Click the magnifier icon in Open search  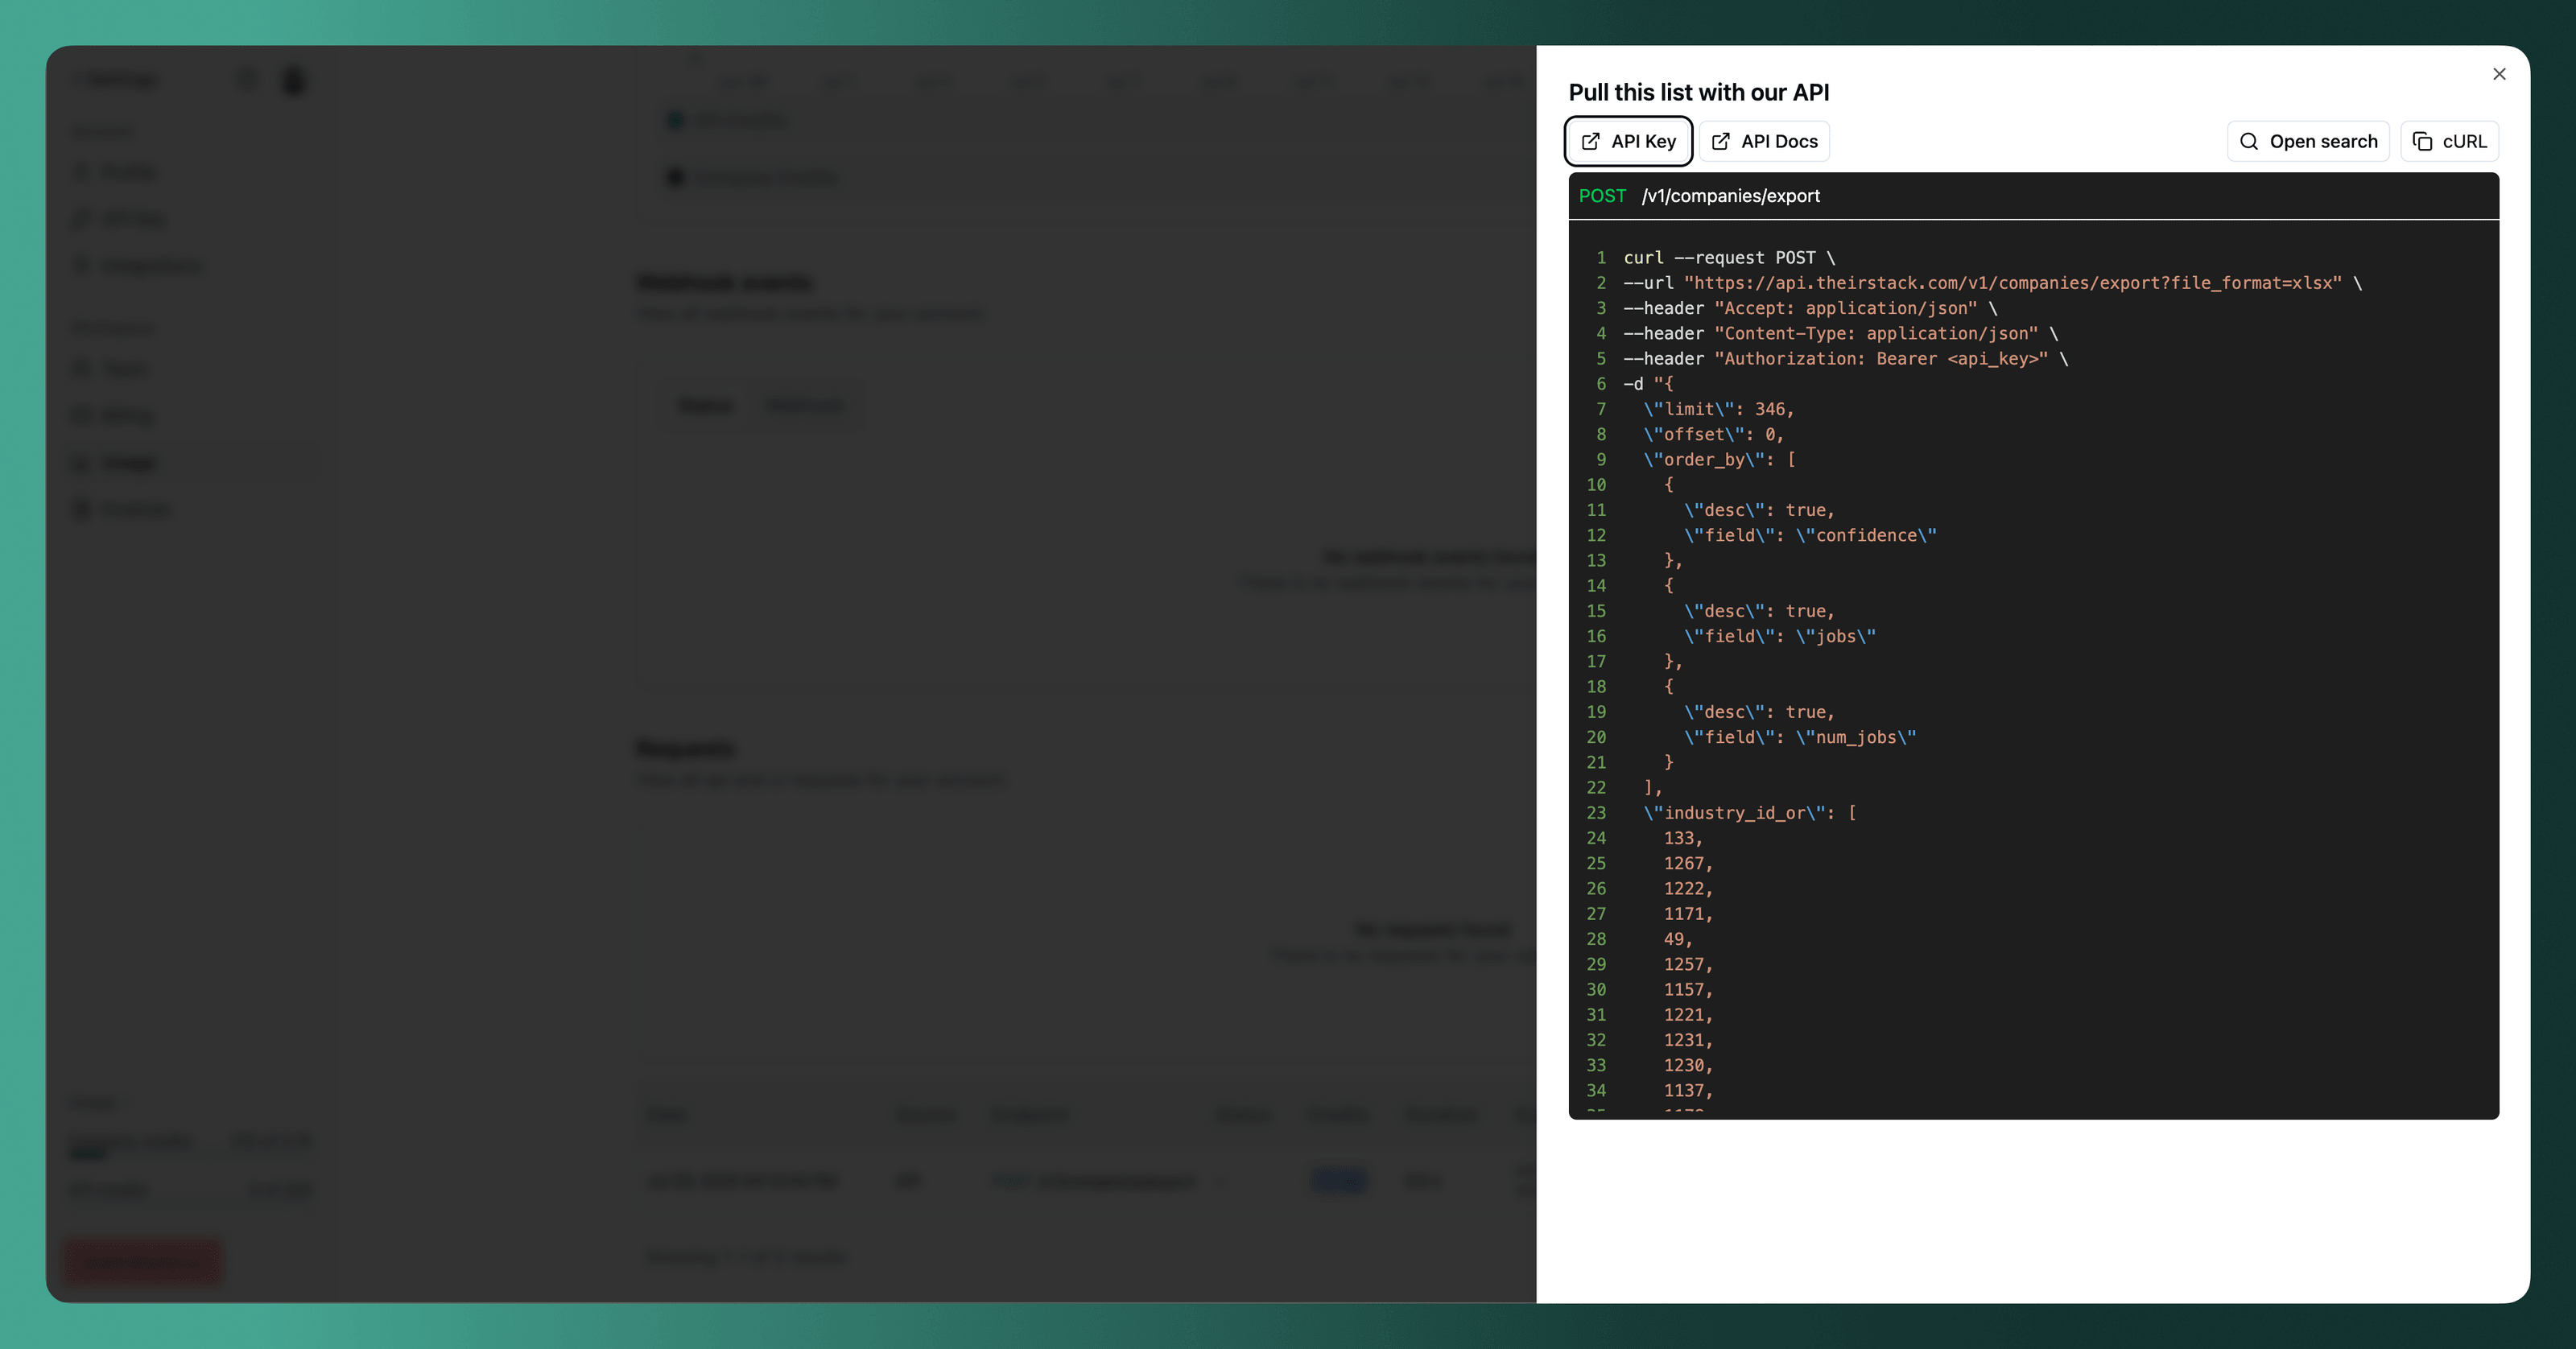[x=2248, y=141]
